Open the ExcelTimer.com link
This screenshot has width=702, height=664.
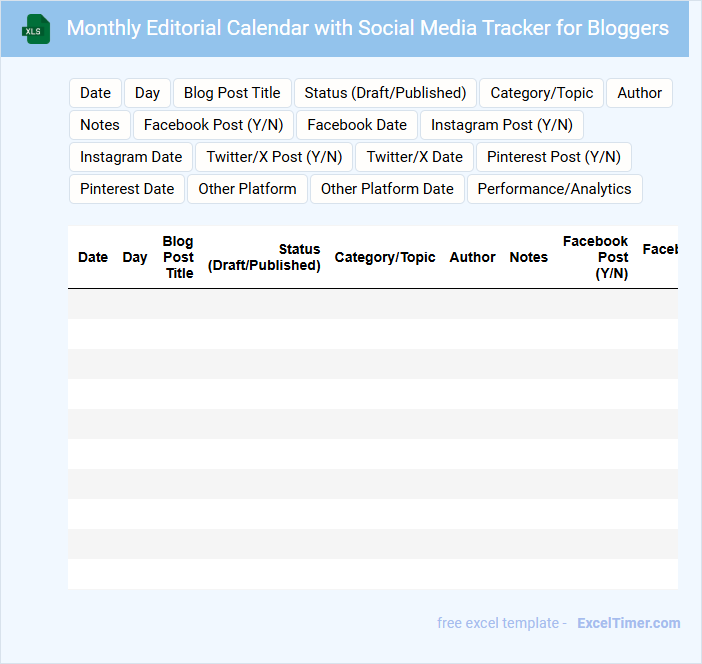(628, 623)
